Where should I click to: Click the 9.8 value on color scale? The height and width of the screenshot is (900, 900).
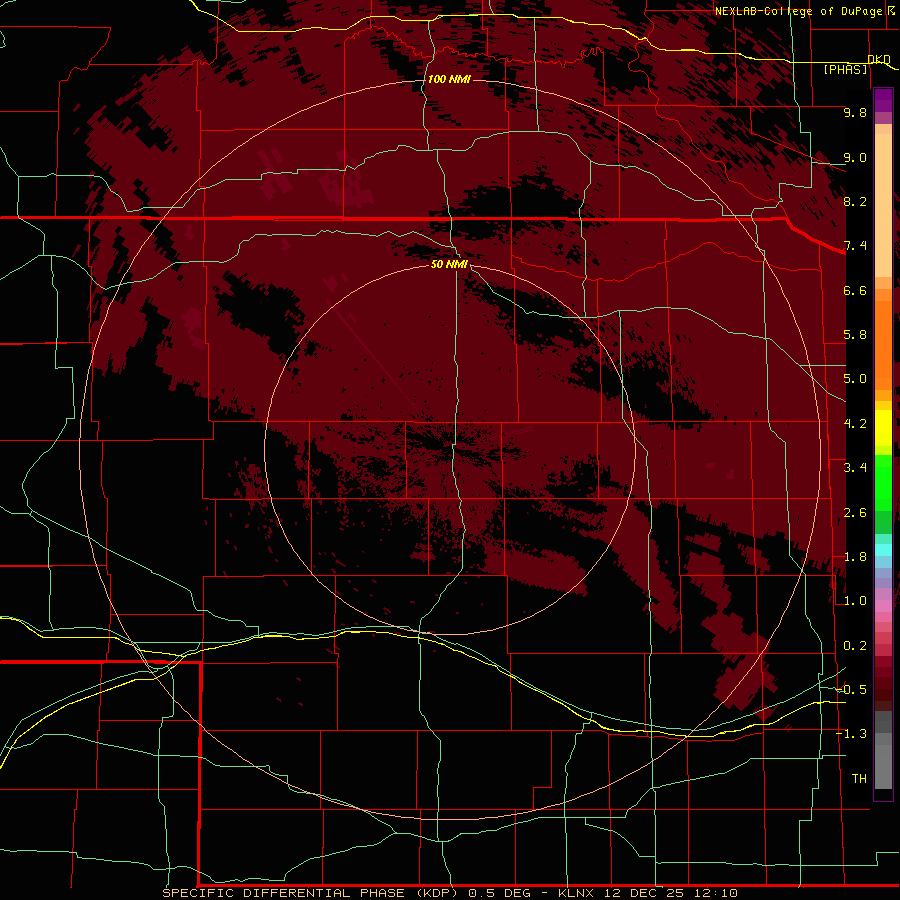855,112
